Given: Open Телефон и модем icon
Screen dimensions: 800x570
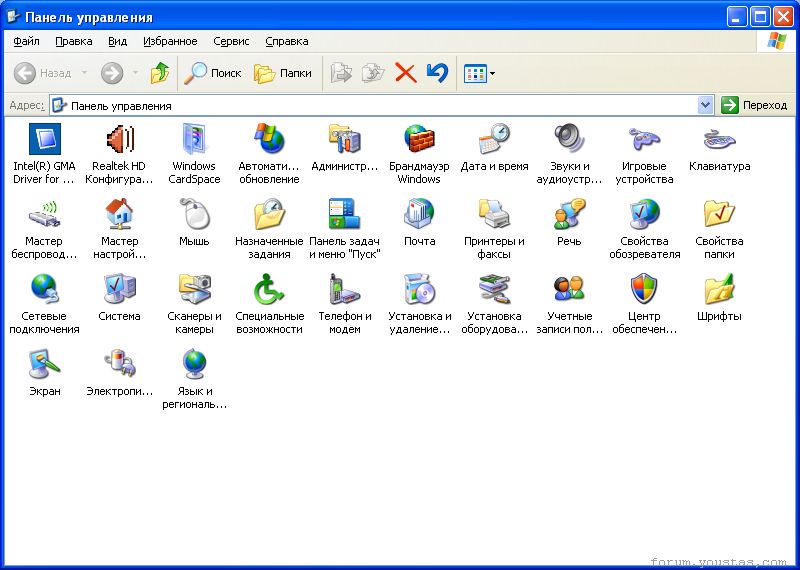Looking at the screenshot, I should (344, 289).
